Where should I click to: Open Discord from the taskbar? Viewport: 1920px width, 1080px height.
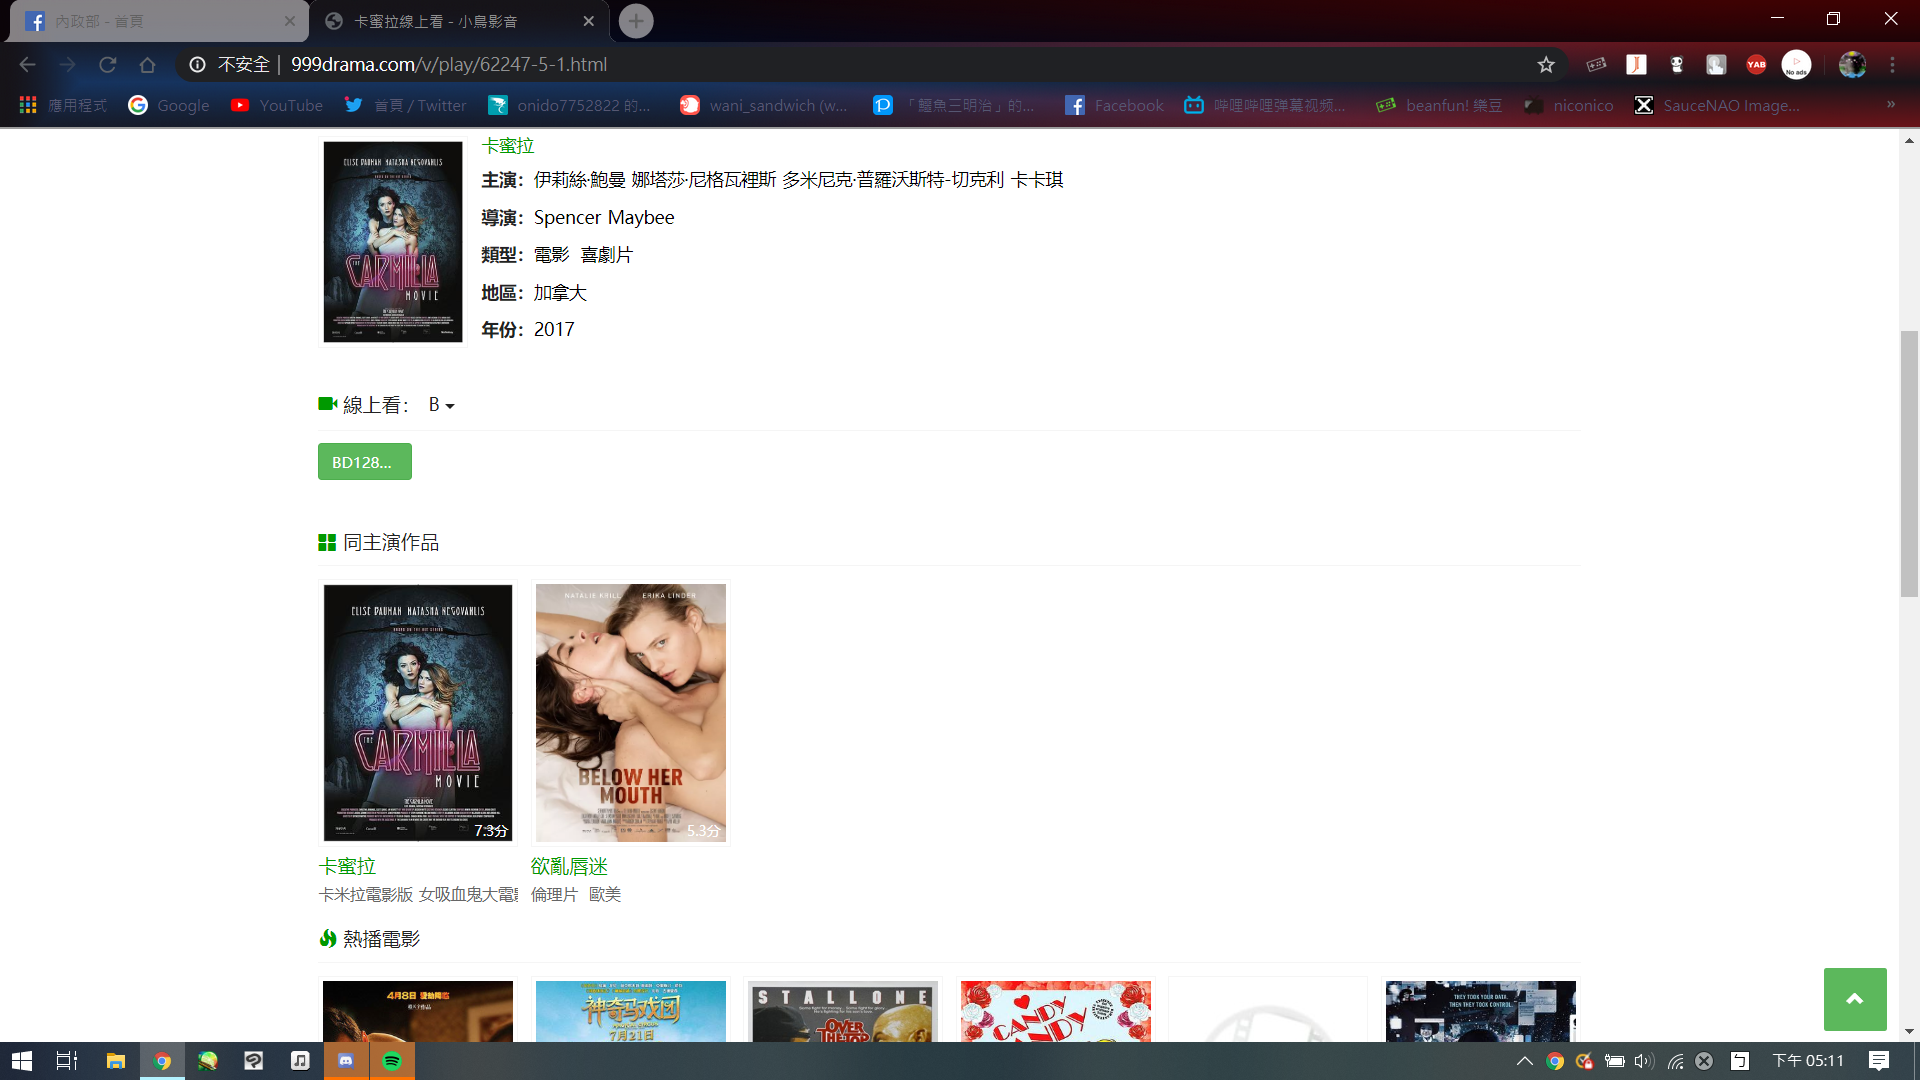(x=346, y=1061)
